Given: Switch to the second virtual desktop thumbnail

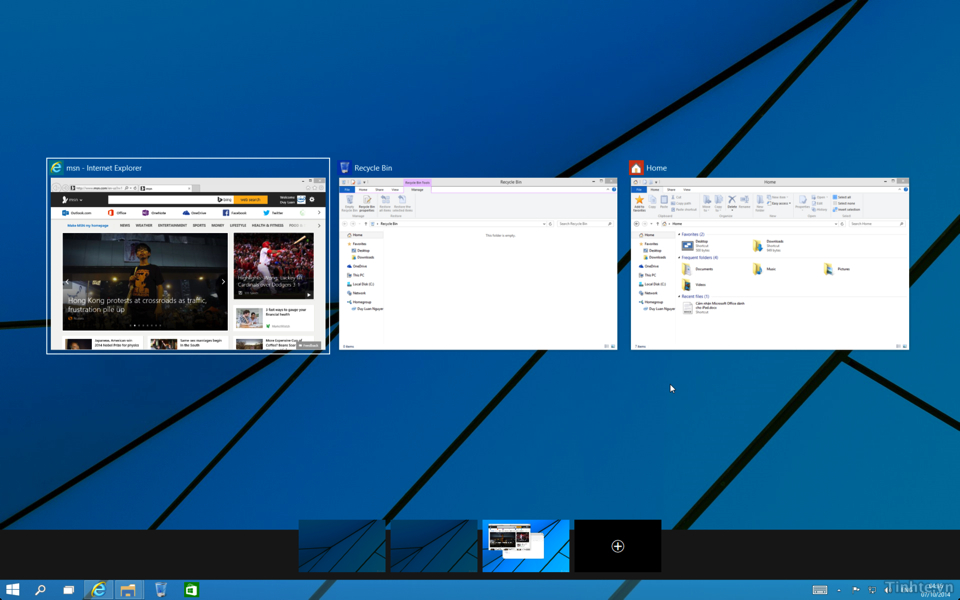Looking at the screenshot, I should coord(434,546).
